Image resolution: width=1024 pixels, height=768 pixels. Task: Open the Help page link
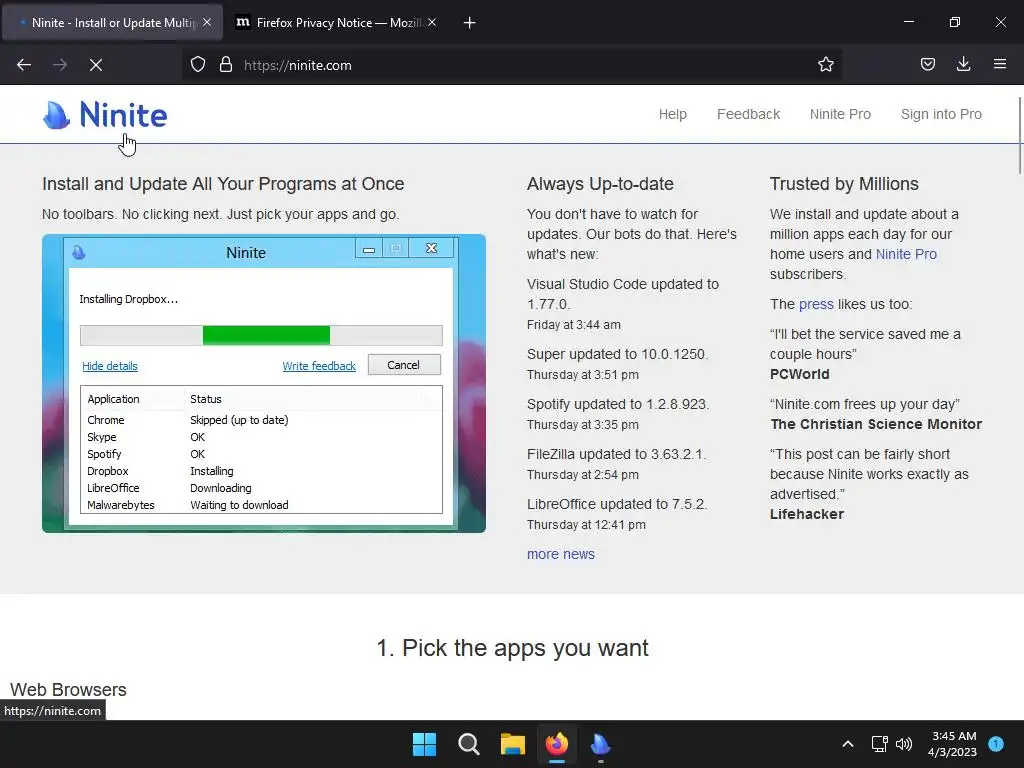673,114
